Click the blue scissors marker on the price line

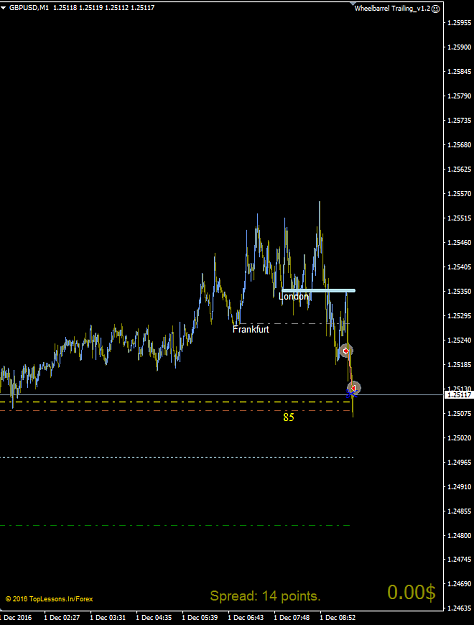click(350, 395)
